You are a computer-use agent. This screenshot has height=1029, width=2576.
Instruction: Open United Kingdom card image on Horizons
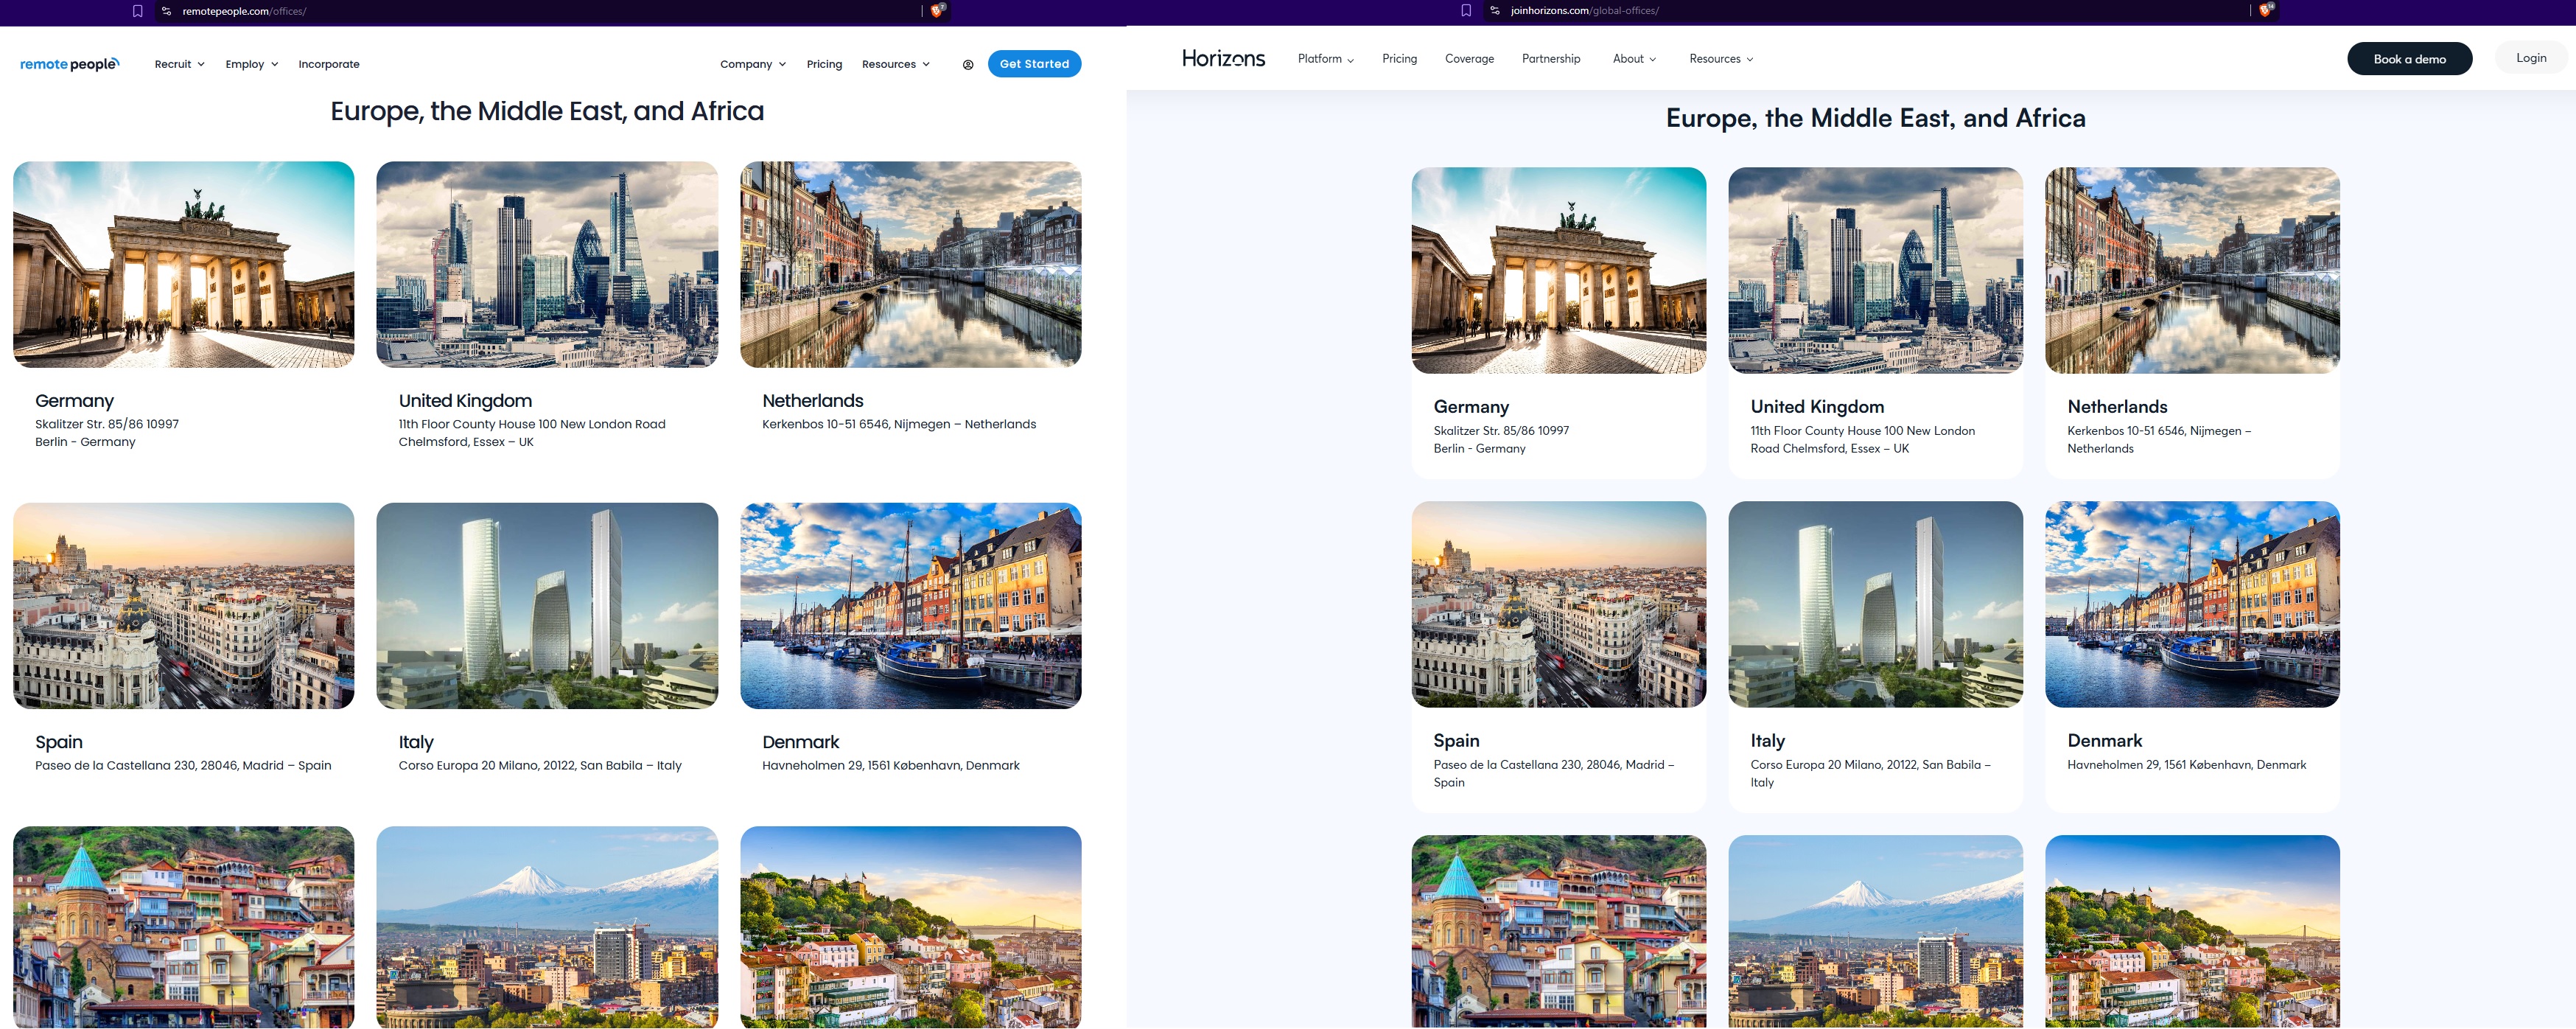pyautogui.click(x=1875, y=270)
